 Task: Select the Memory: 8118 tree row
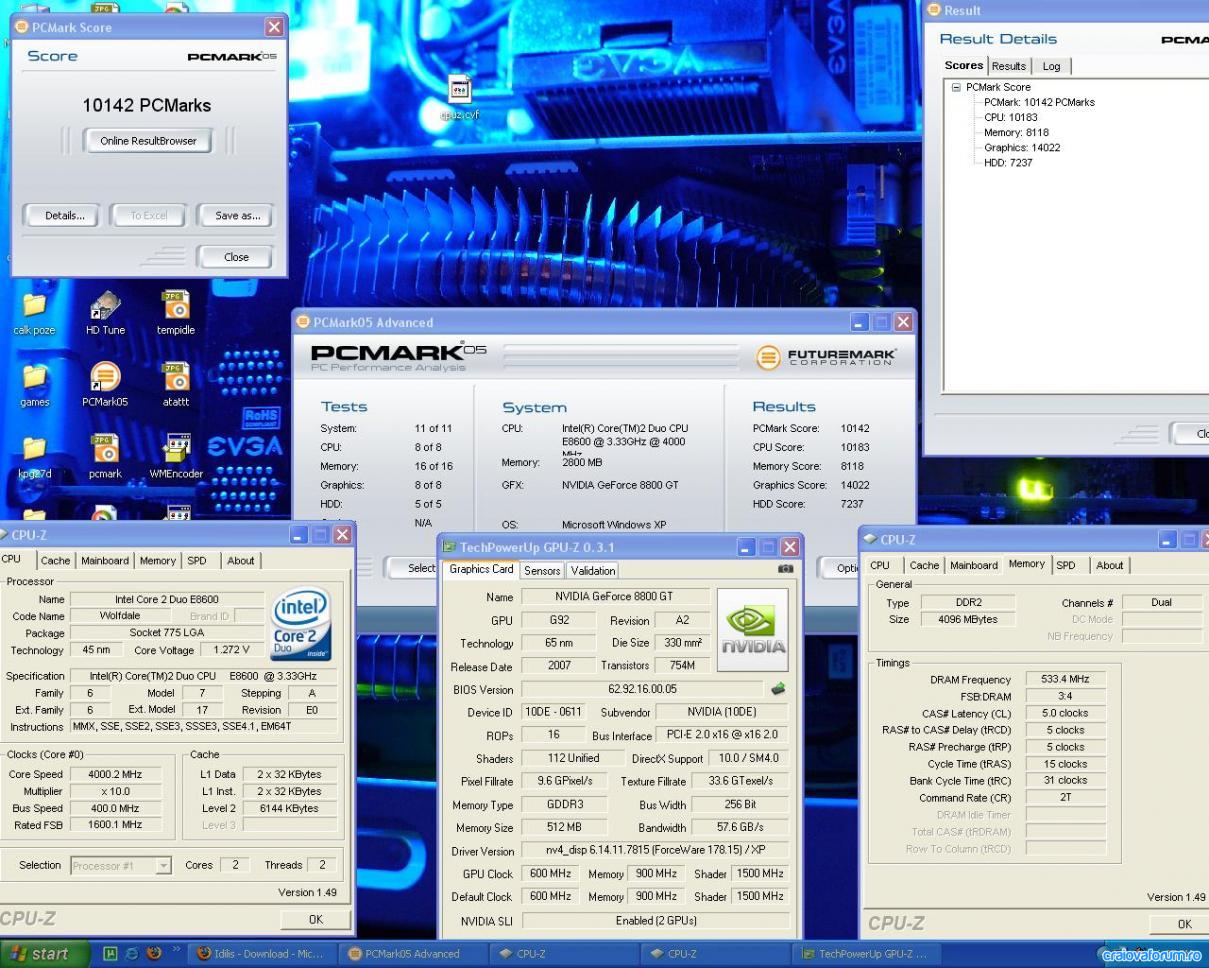tap(1016, 132)
